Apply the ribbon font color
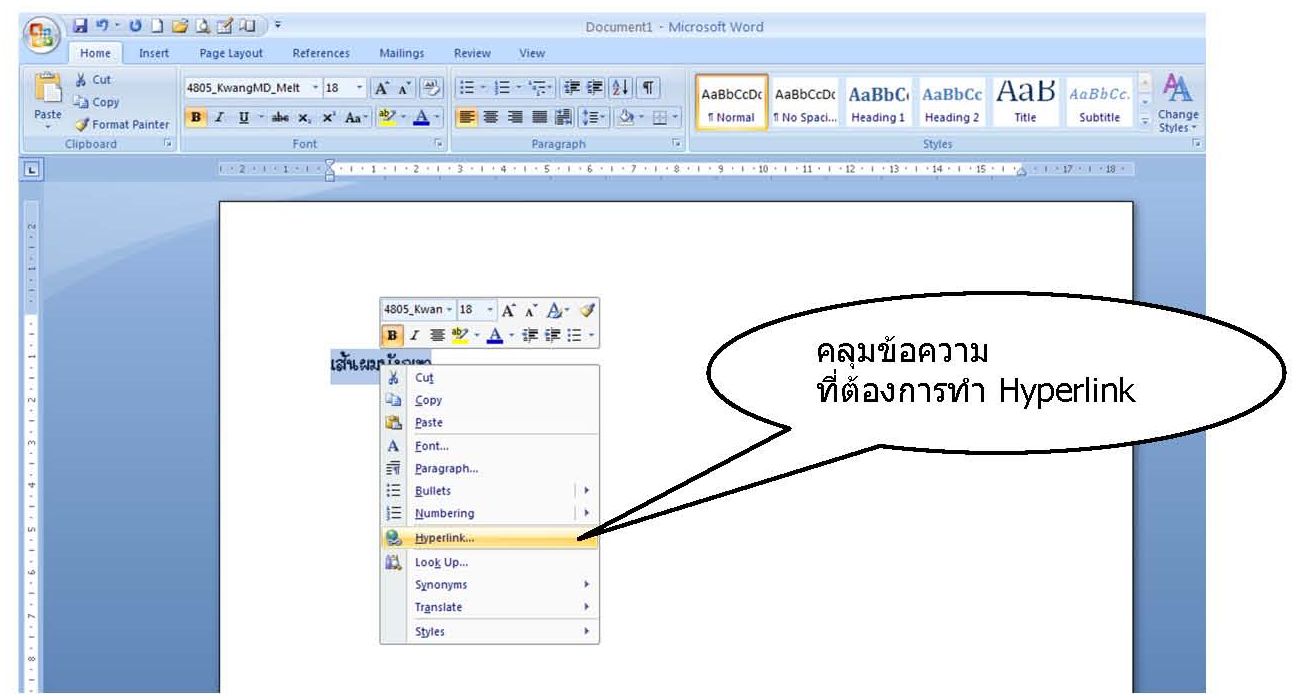1299x700 pixels. pyautogui.click(x=420, y=117)
